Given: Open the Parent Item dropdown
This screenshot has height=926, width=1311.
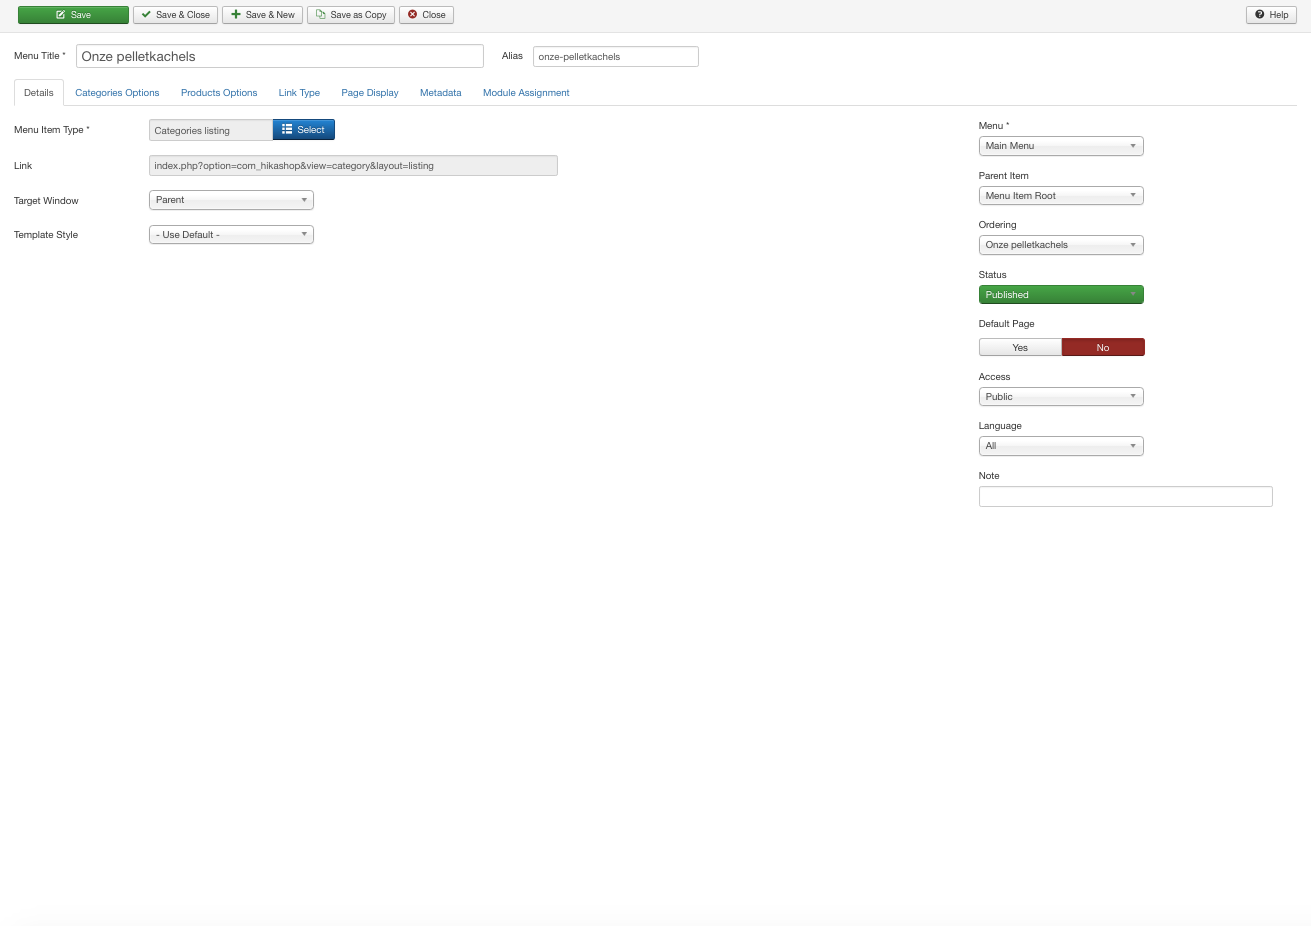Looking at the screenshot, I should pos(1061,196).
